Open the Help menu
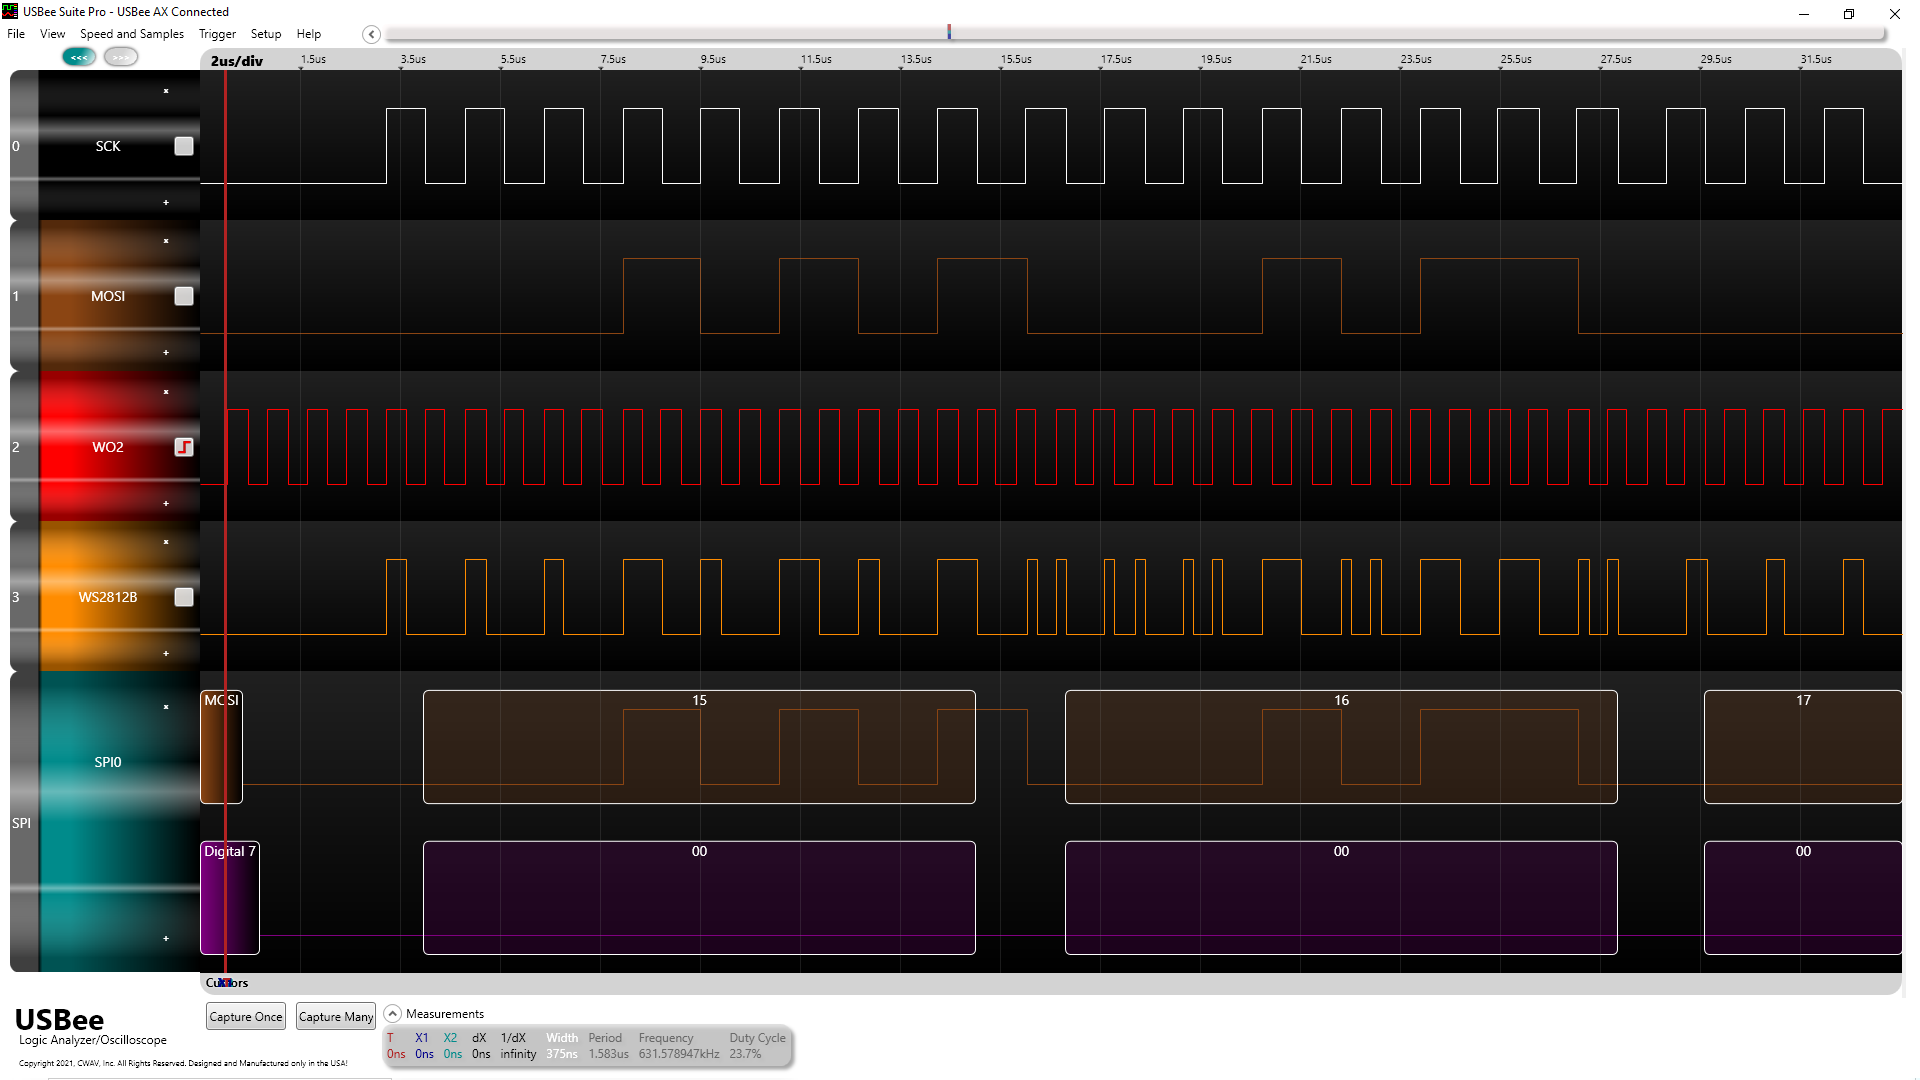Viewport: 1920px width, 1080px height. [x=308, y=34]
